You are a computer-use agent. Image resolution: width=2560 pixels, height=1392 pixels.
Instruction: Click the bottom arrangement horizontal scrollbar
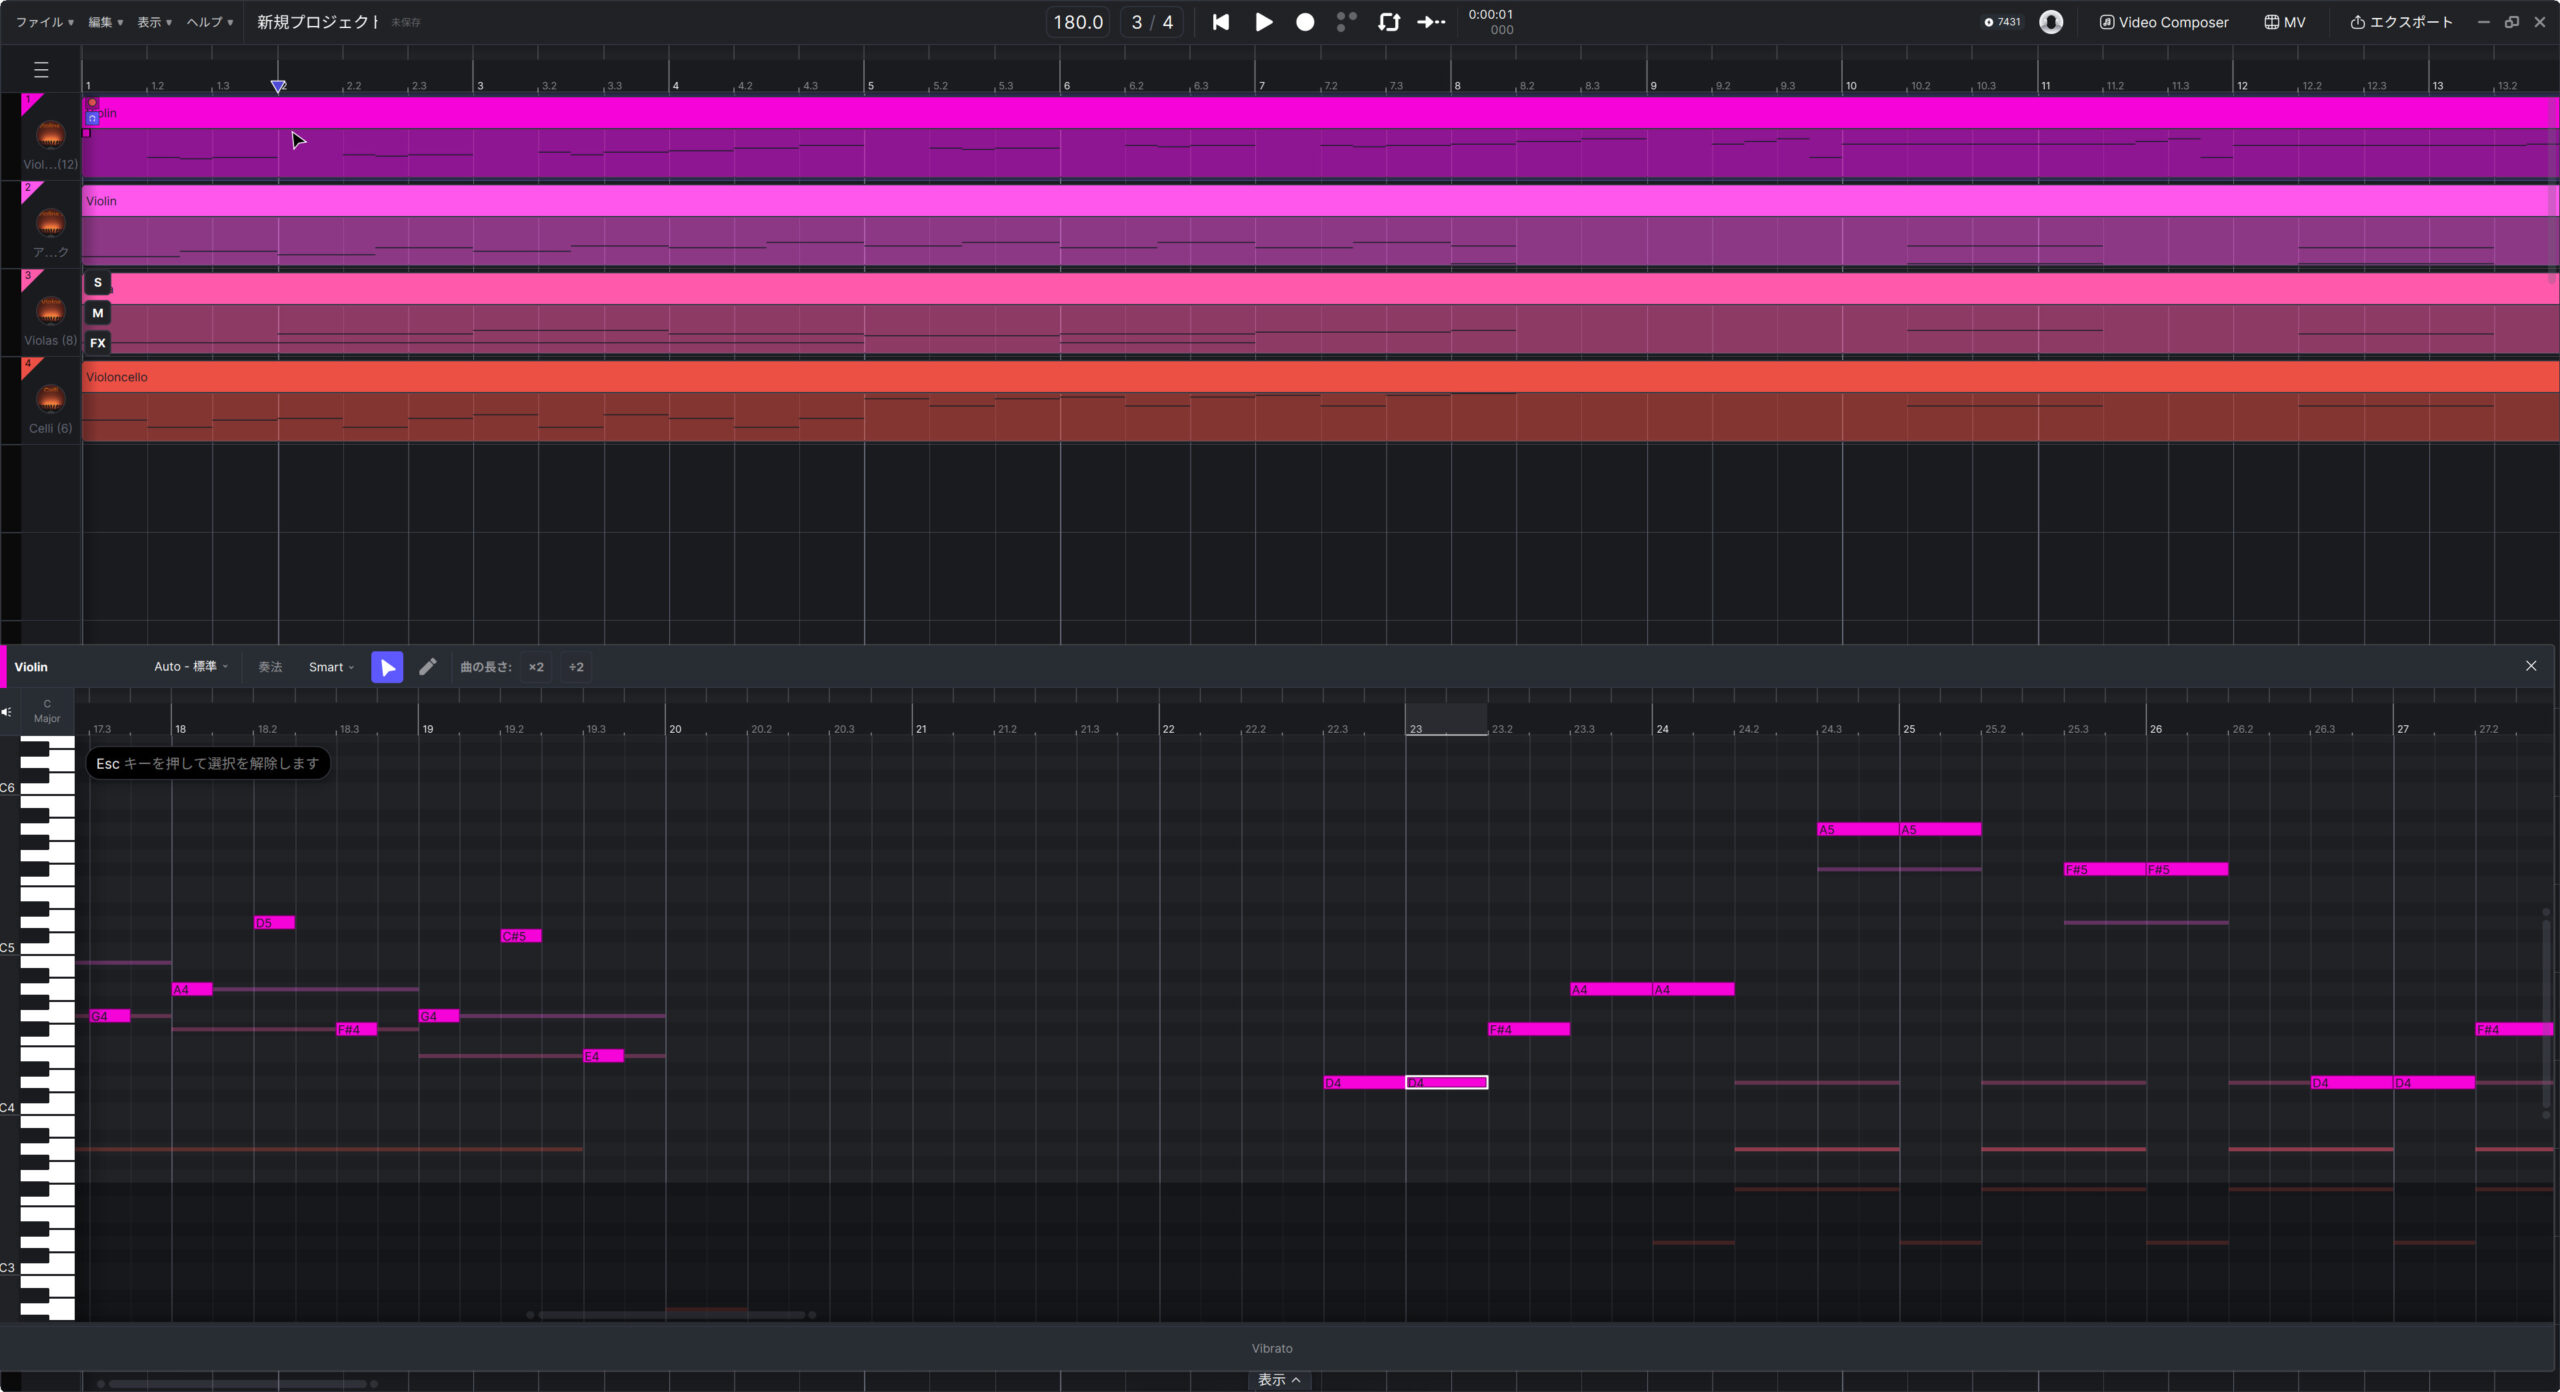click(237, 1384)
